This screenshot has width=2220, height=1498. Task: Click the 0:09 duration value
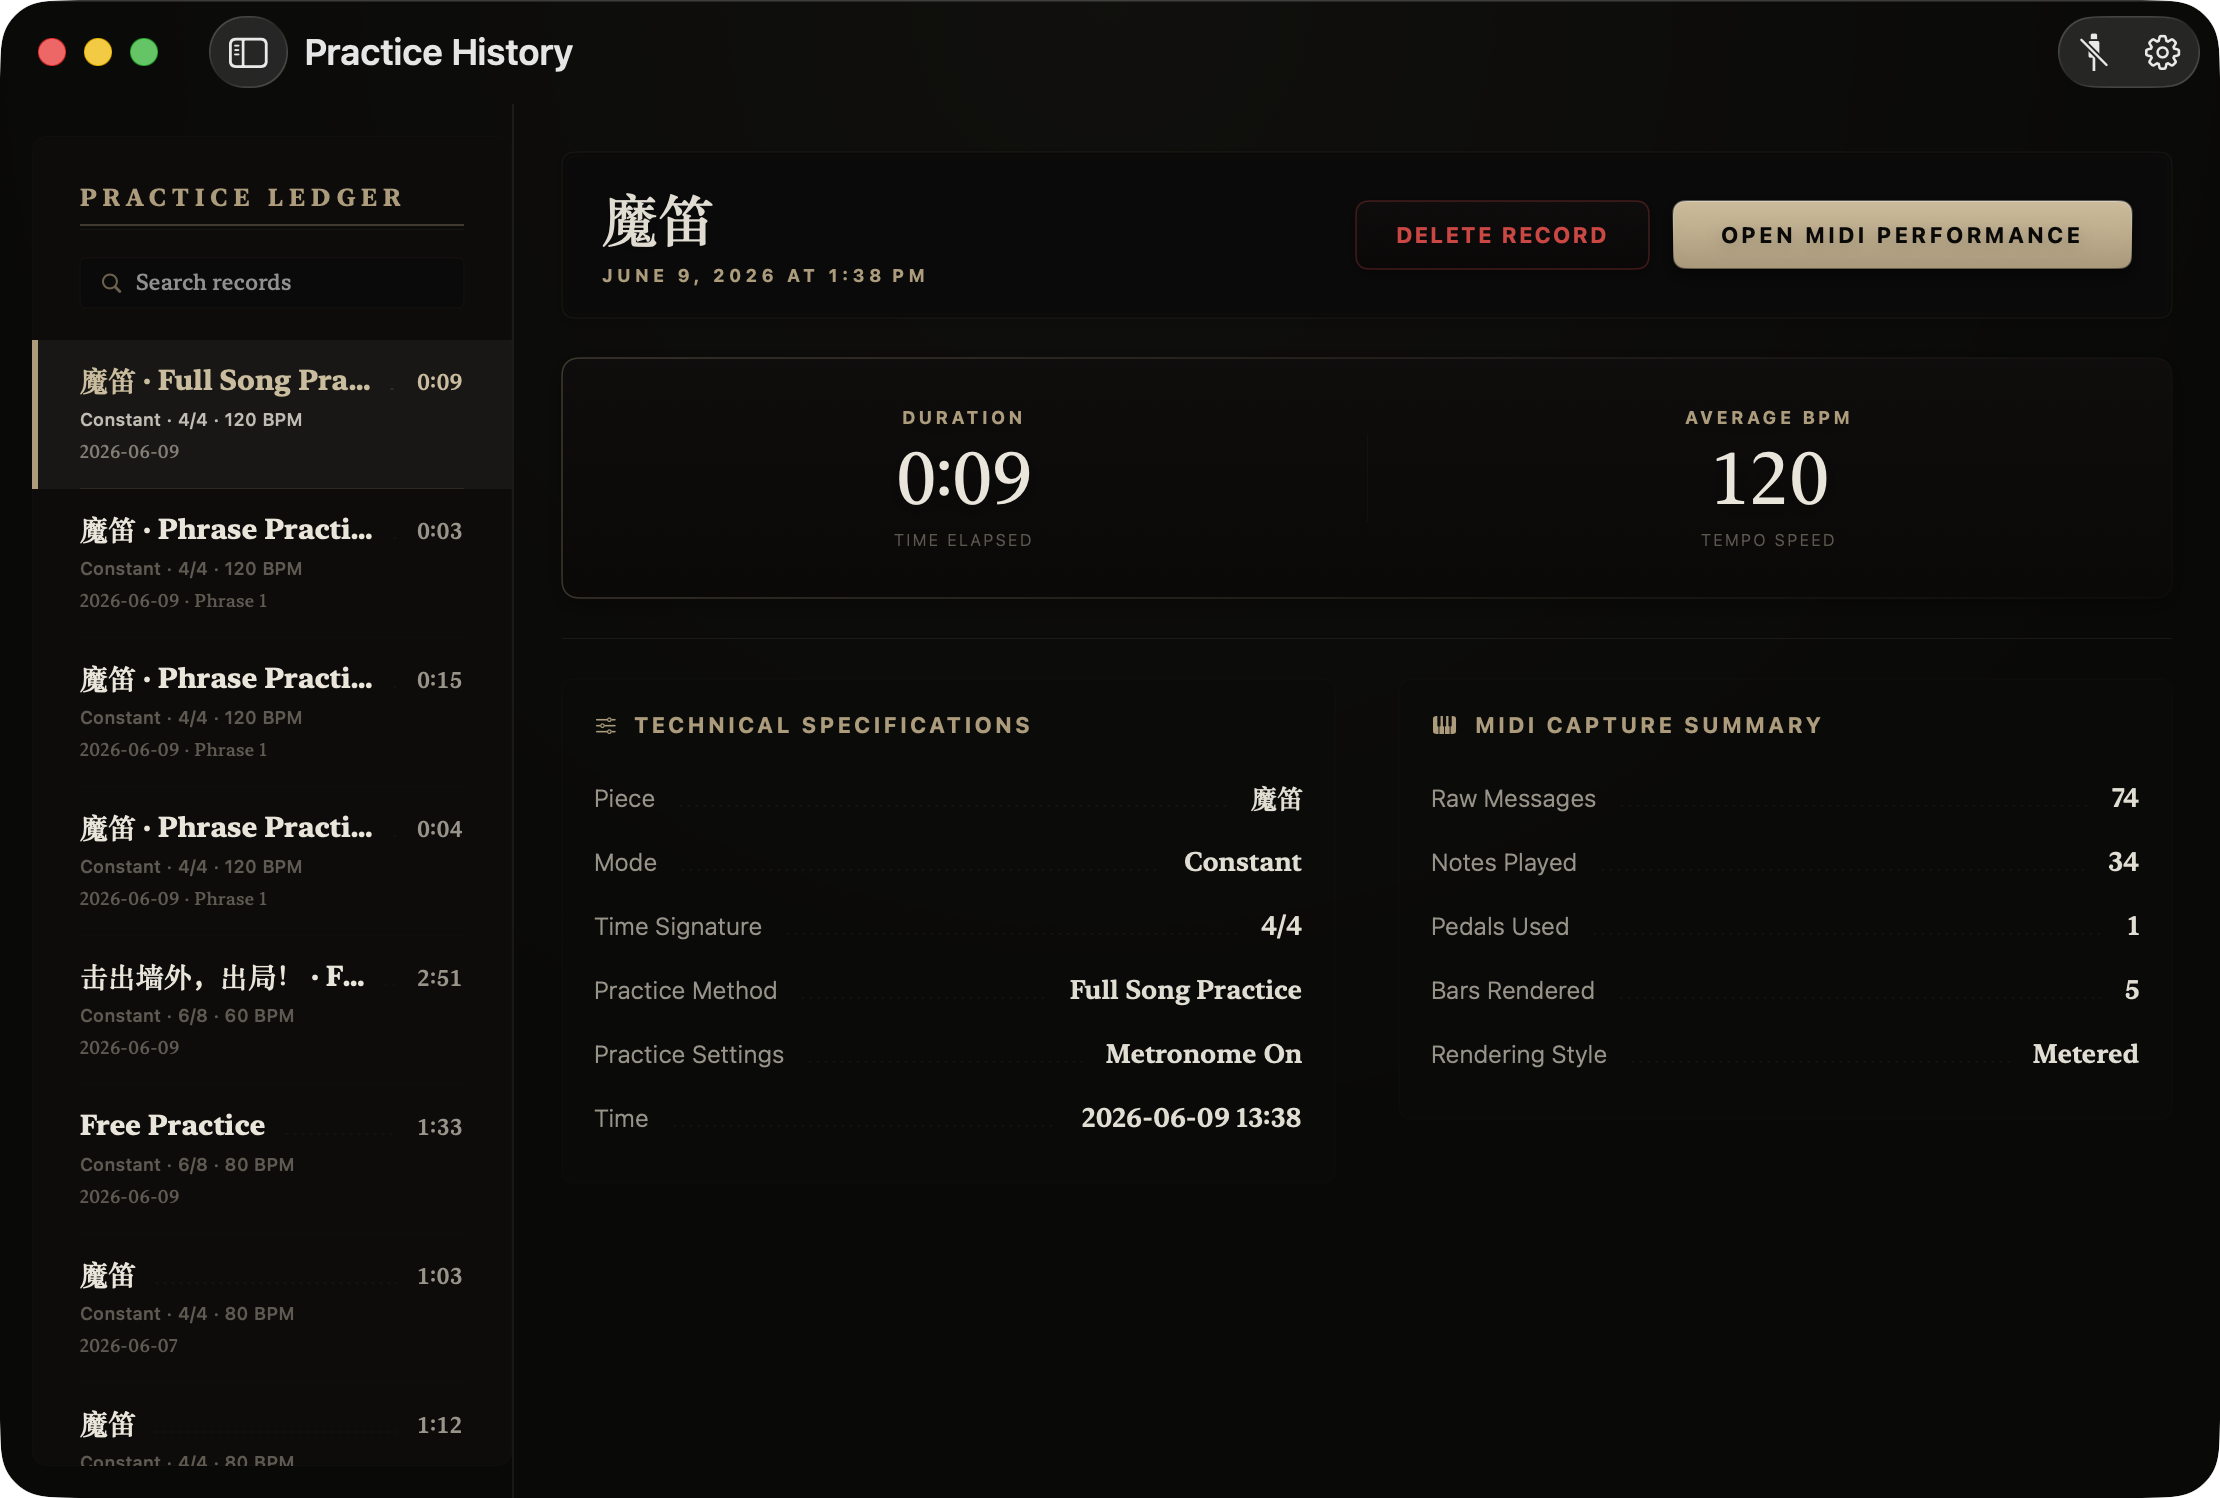point(964,478)
